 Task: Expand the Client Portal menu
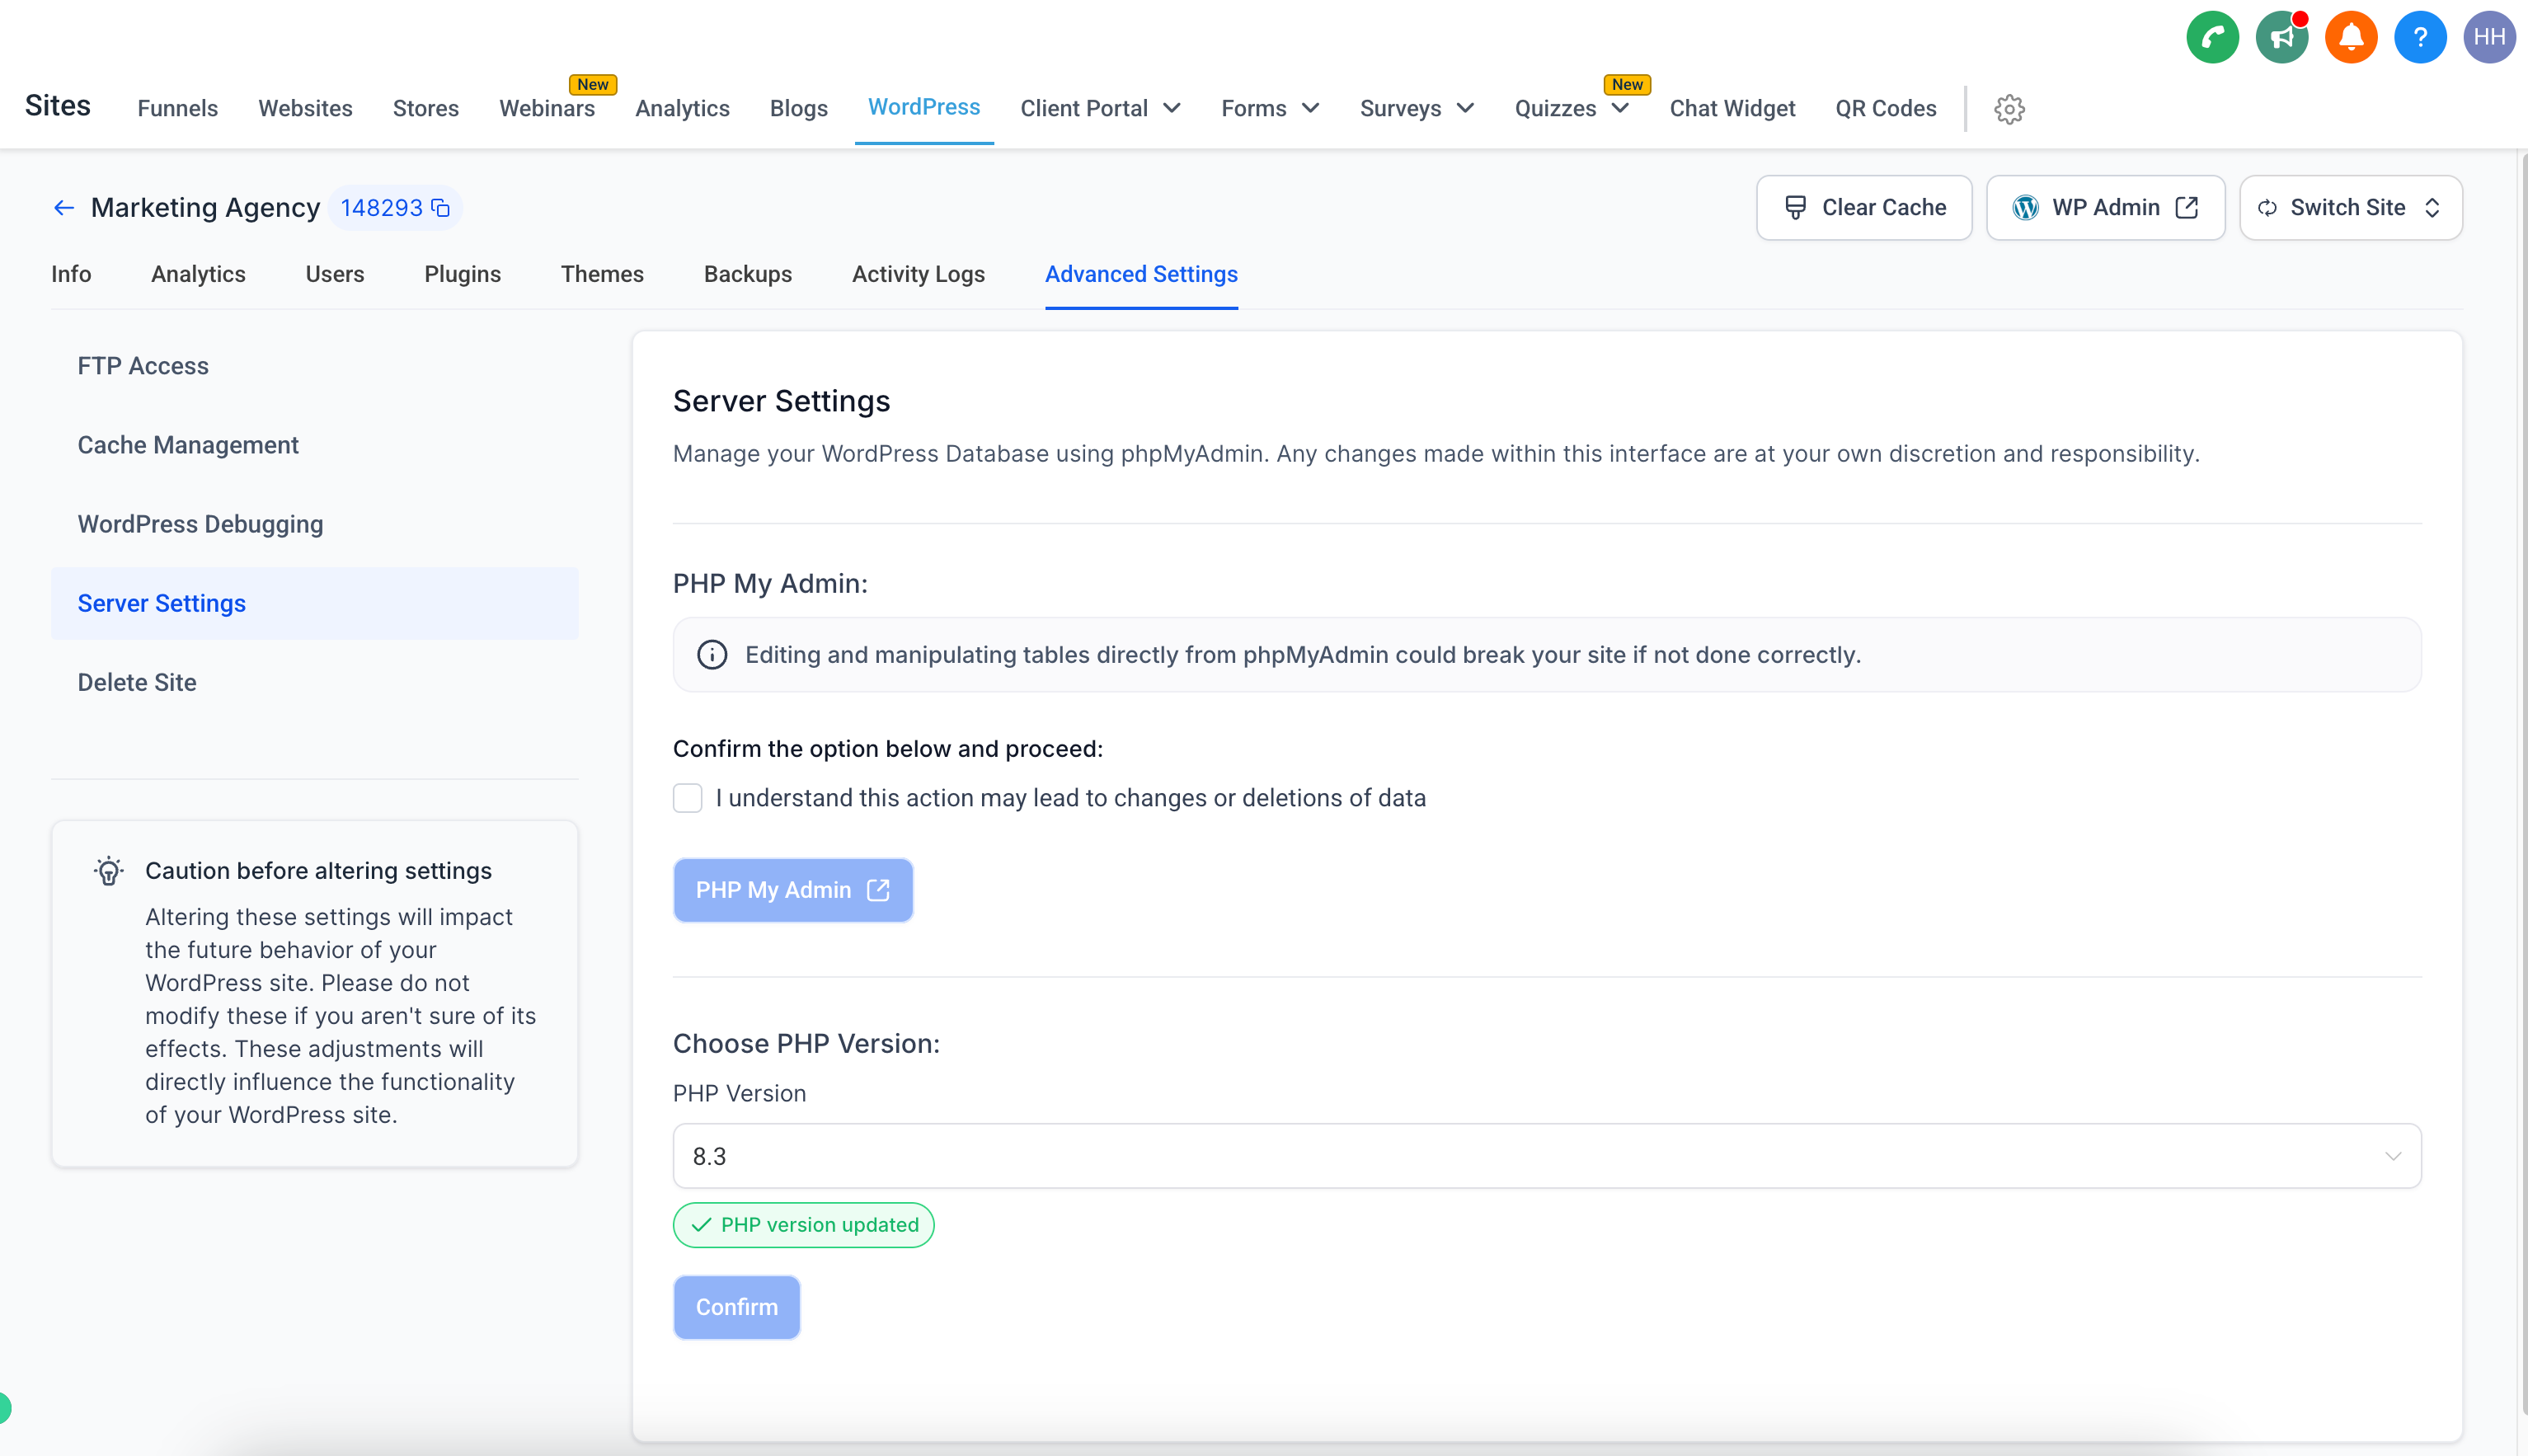[x=1100, y=108]
